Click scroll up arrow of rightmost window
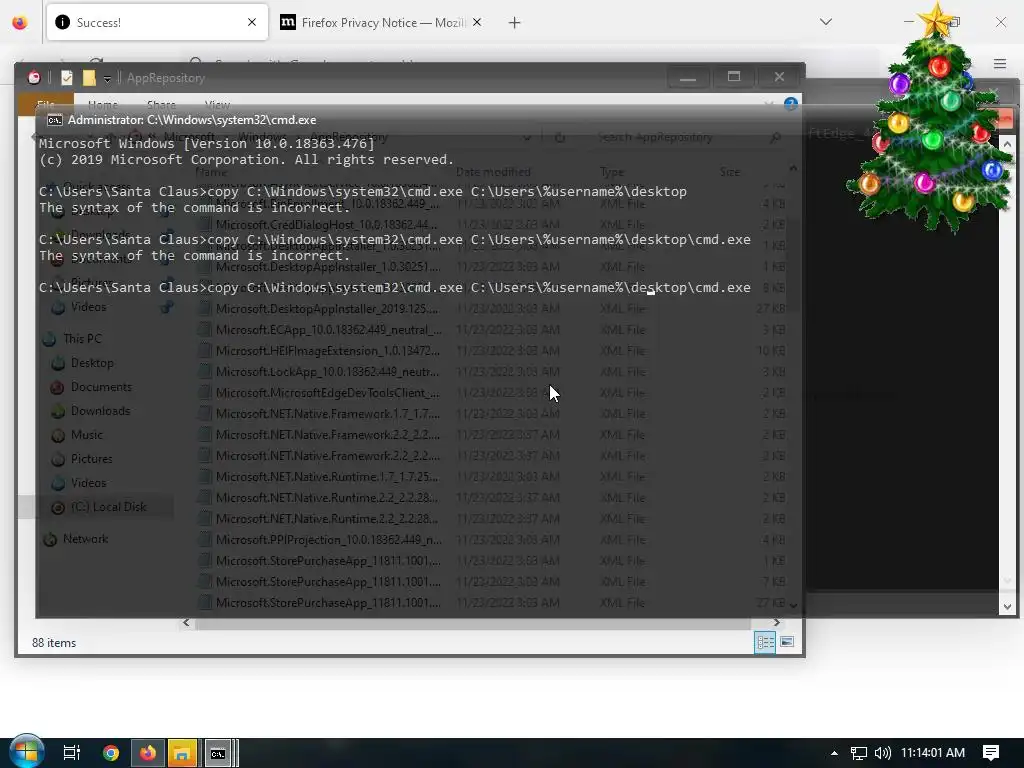 coord(1008,144)
